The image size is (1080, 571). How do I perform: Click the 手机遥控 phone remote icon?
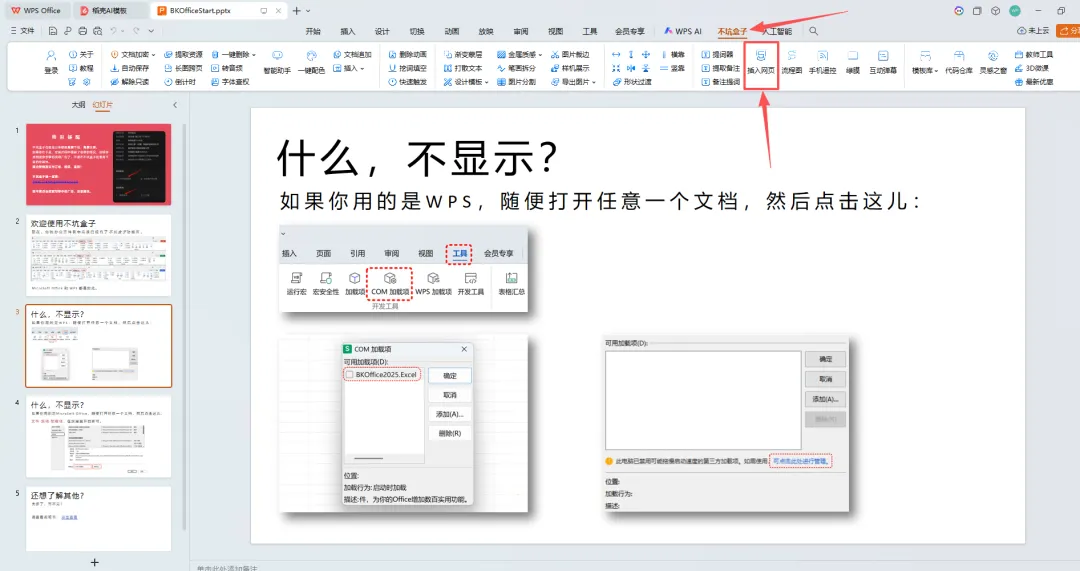[822, 62]
